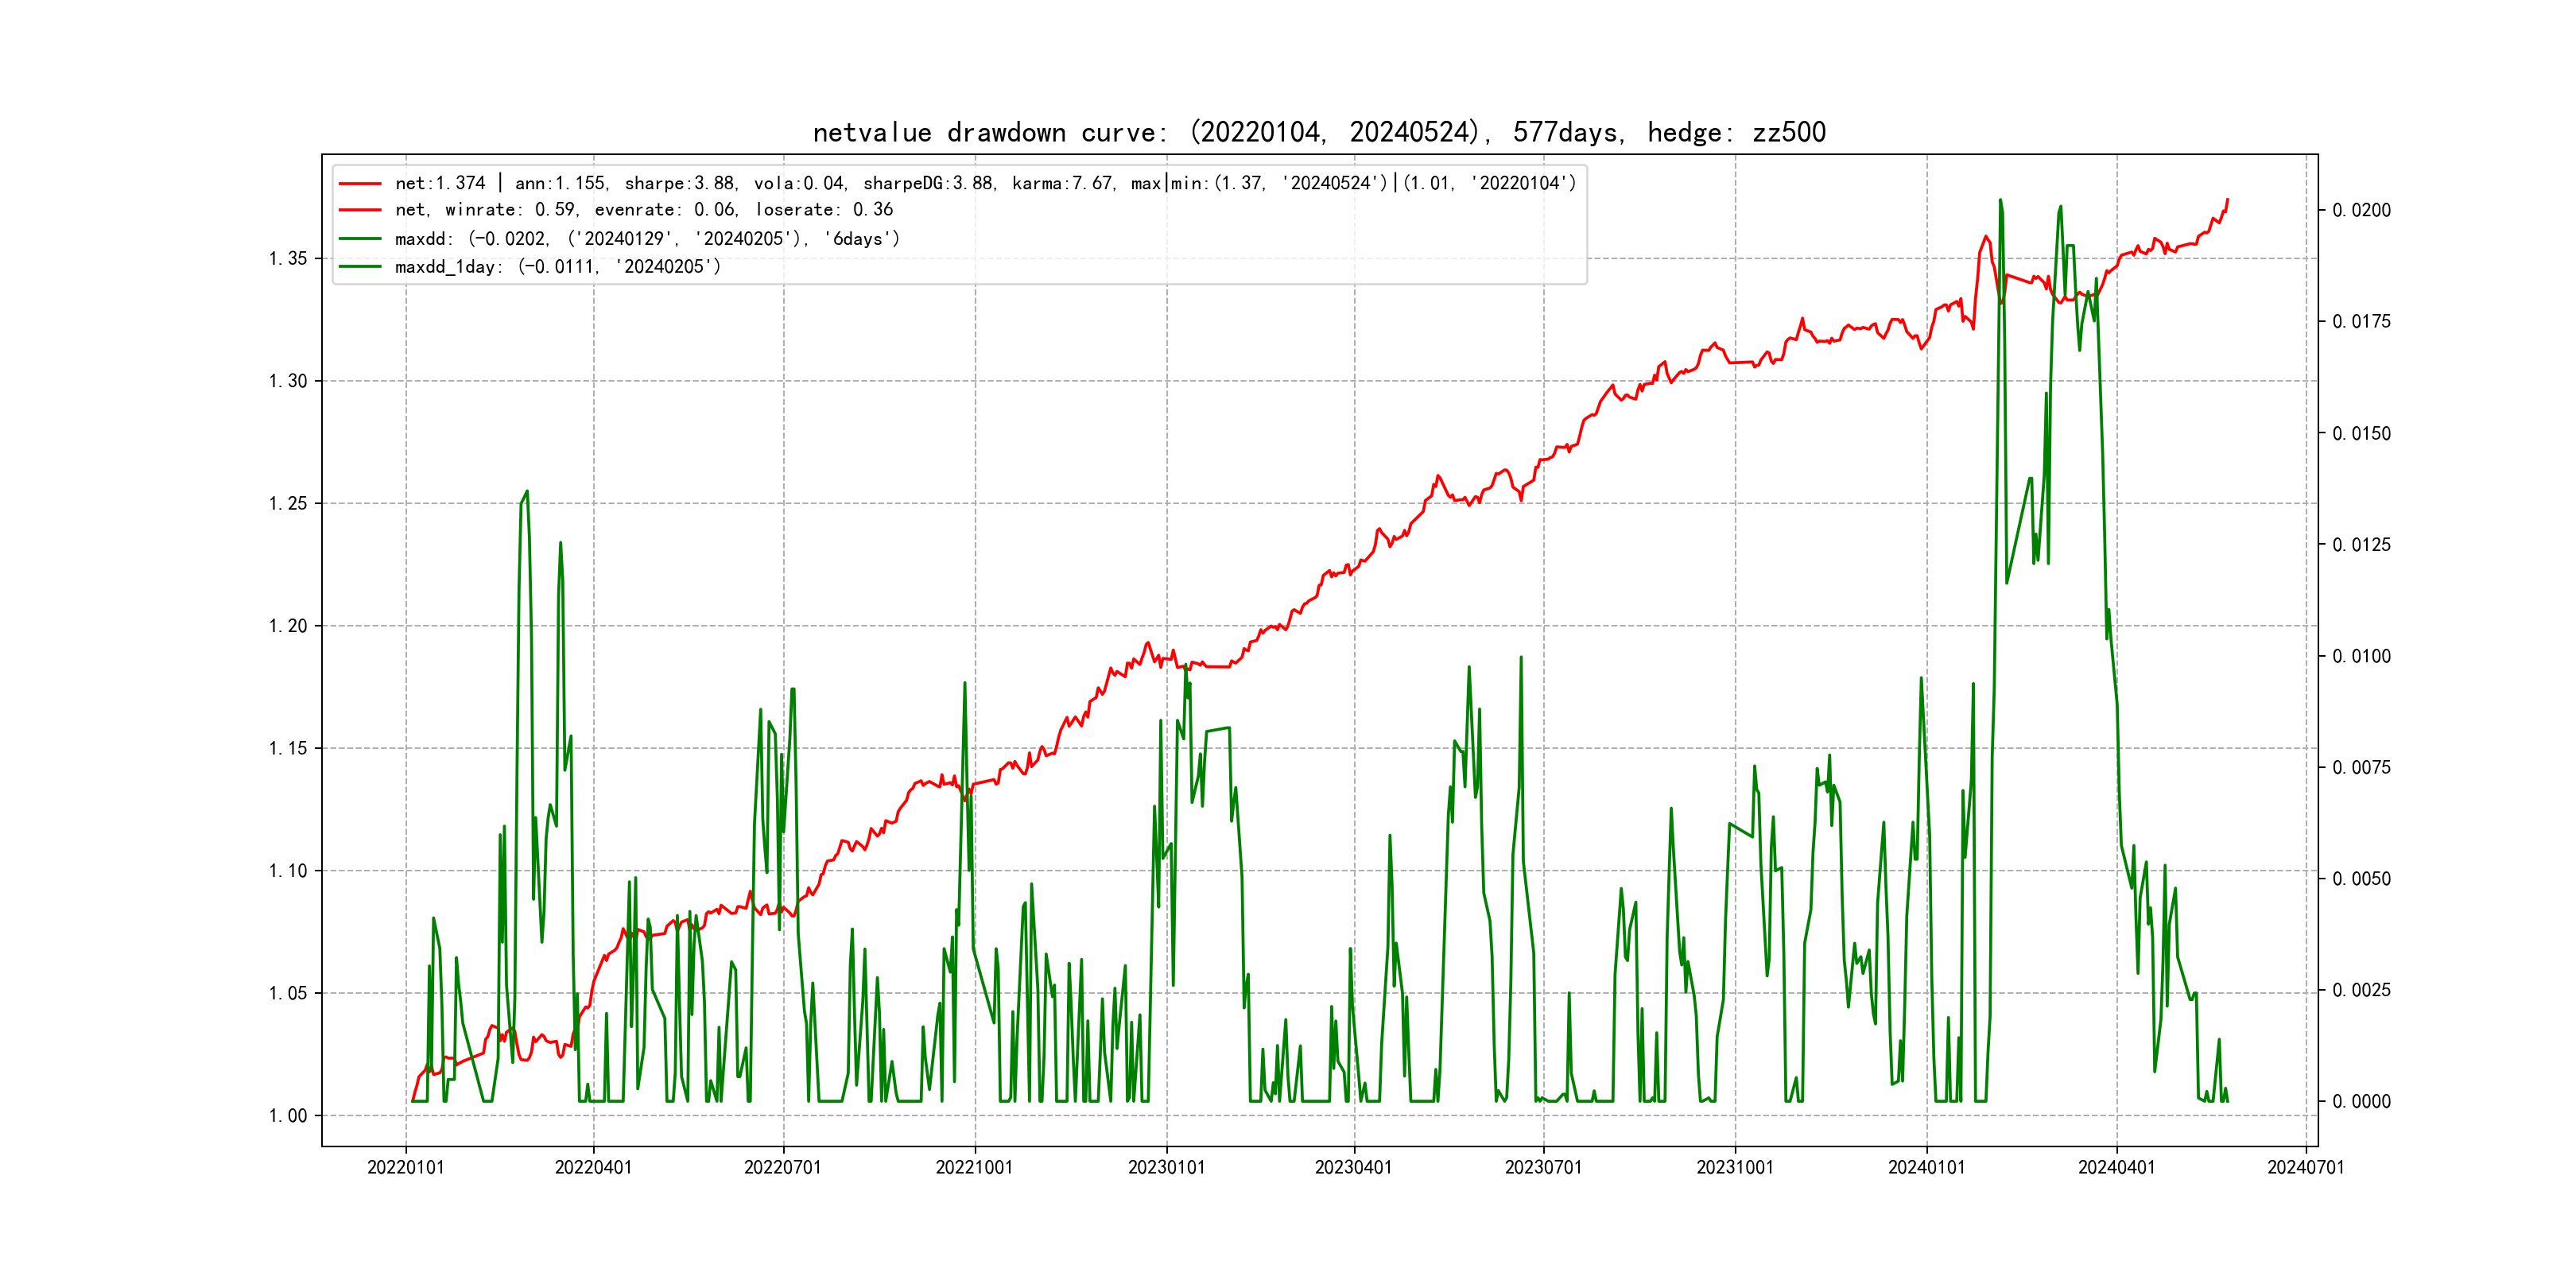
Task: Click the left y-axis tick 1.20
Action: [288, 626]
